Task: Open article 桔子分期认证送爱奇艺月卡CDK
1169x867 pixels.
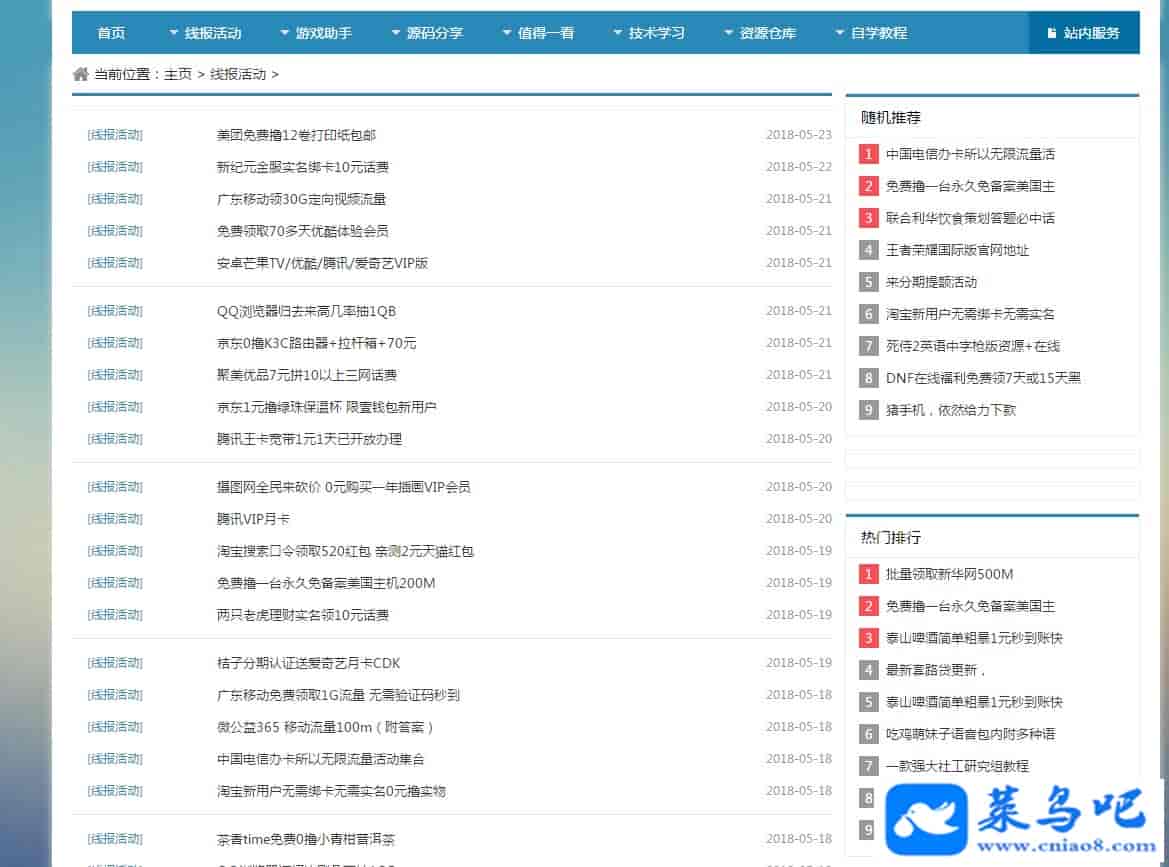Action: pos(309,663)
